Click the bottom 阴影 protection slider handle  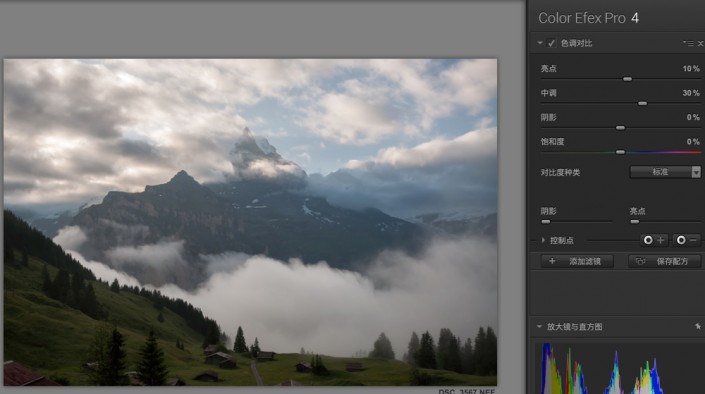[x=546, y=222]
